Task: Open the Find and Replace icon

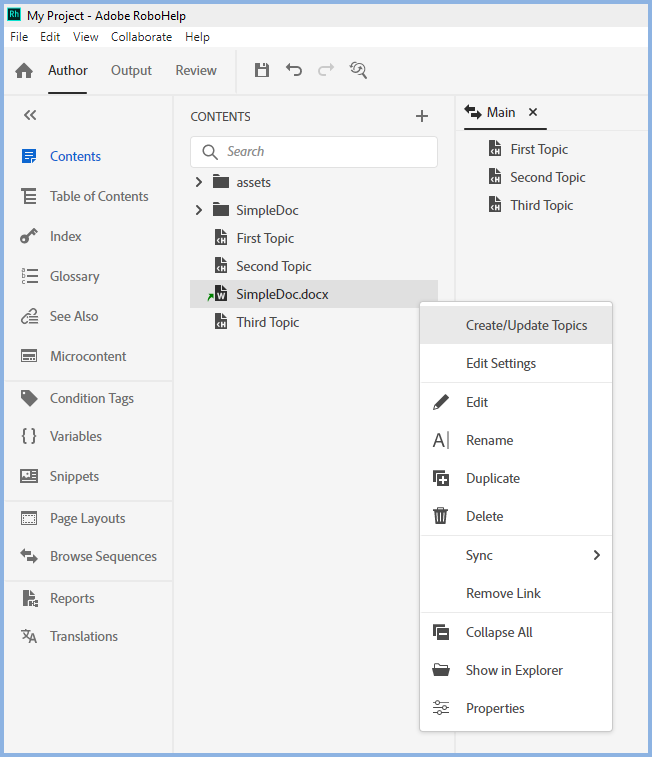Action: [x=358, y=70]
